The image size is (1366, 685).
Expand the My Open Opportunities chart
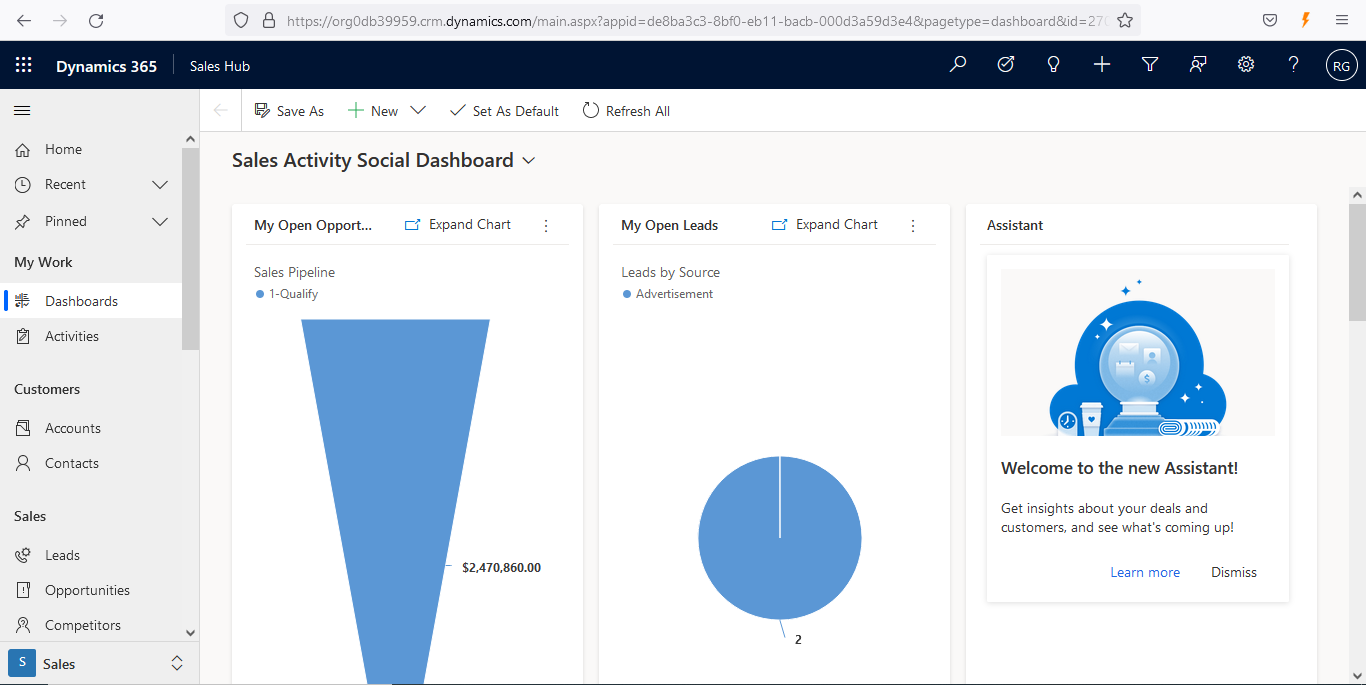pyautogui.click(x=457, y=224)
